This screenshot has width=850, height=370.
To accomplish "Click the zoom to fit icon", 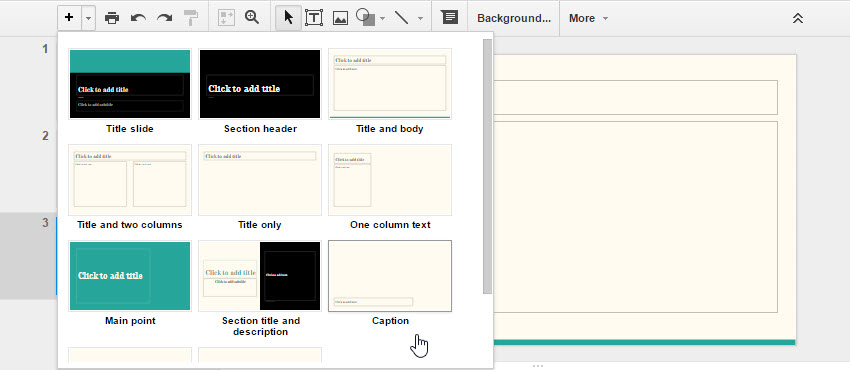I will [225, 18].
